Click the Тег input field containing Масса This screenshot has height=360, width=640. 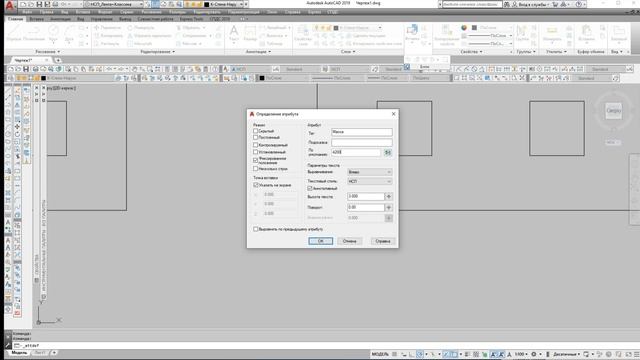click(x=362, y=132)
